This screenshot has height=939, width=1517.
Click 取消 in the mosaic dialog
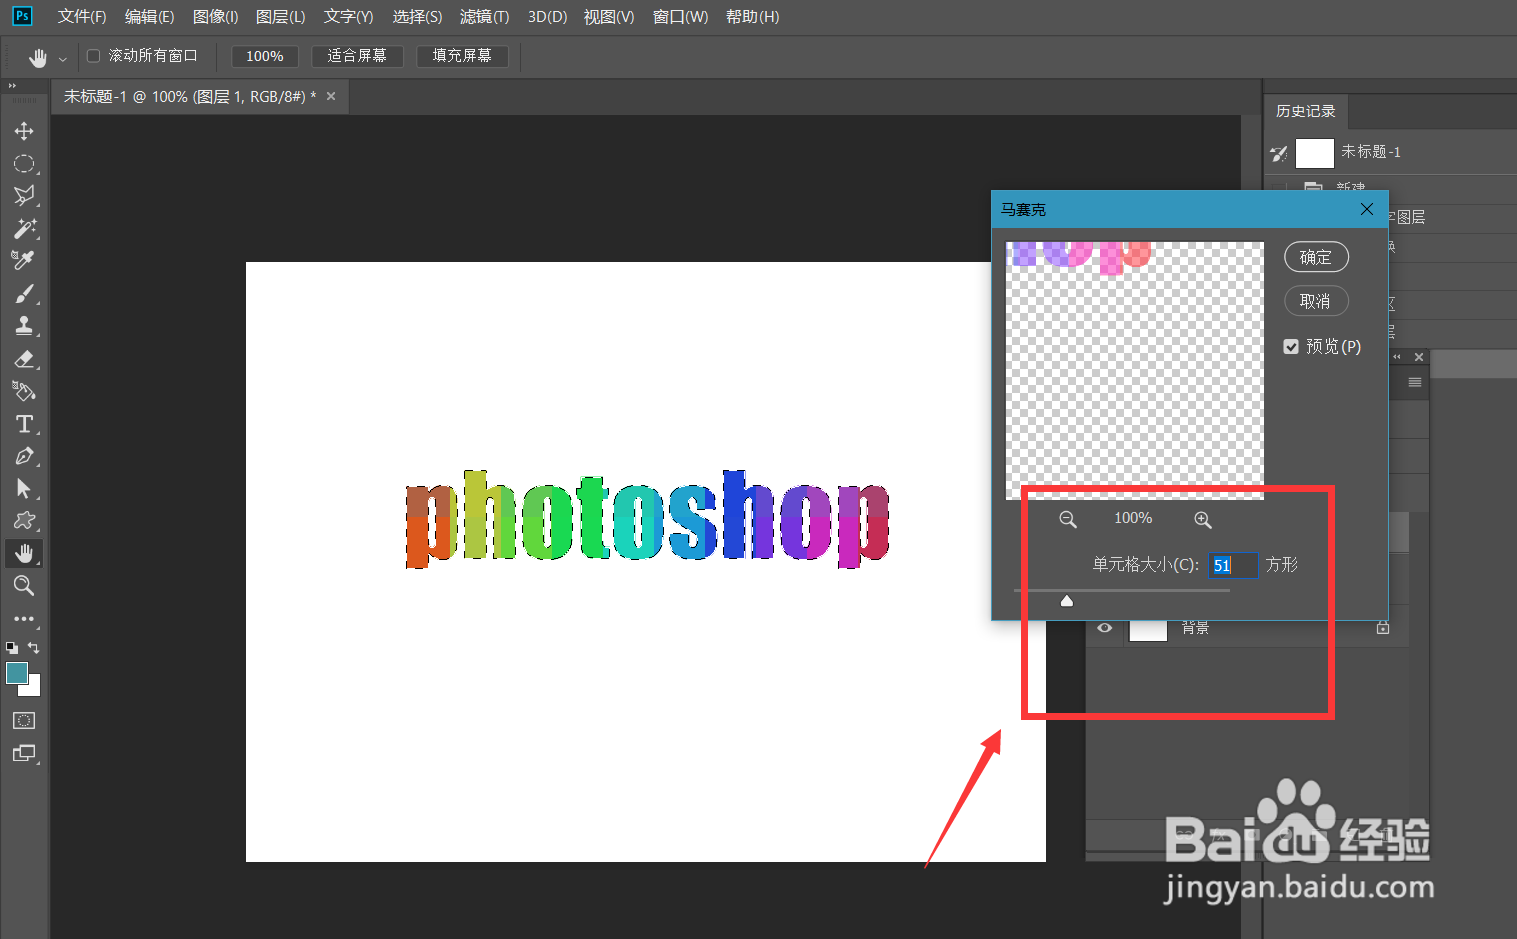tap(1316, 301)
